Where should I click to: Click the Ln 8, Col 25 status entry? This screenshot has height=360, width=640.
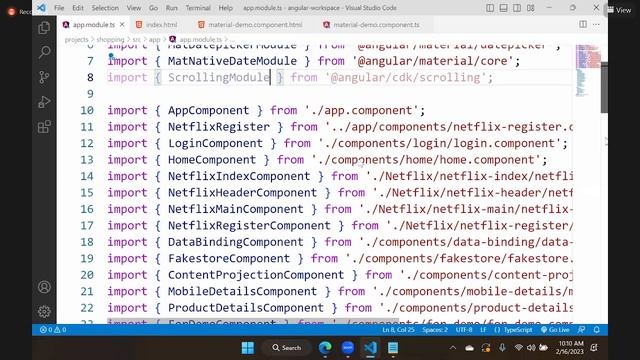[398, 329]
